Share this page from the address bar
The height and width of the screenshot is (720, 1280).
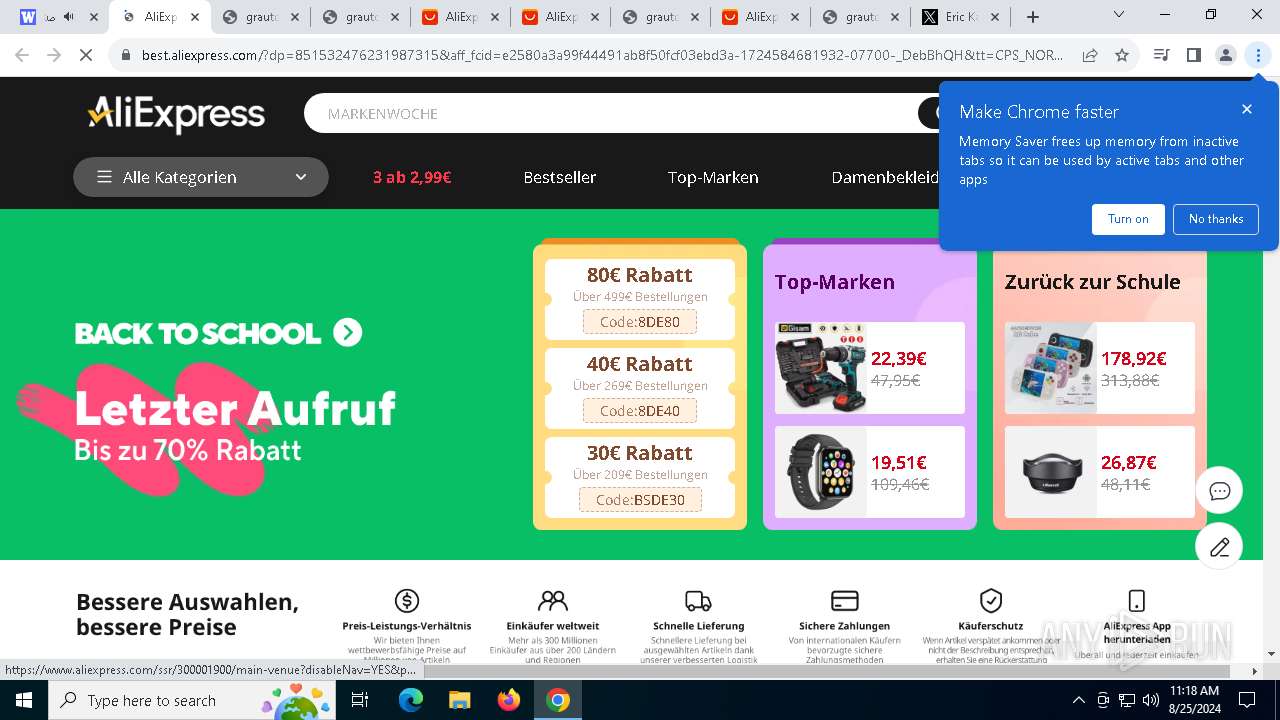[x=1090, y=56]
